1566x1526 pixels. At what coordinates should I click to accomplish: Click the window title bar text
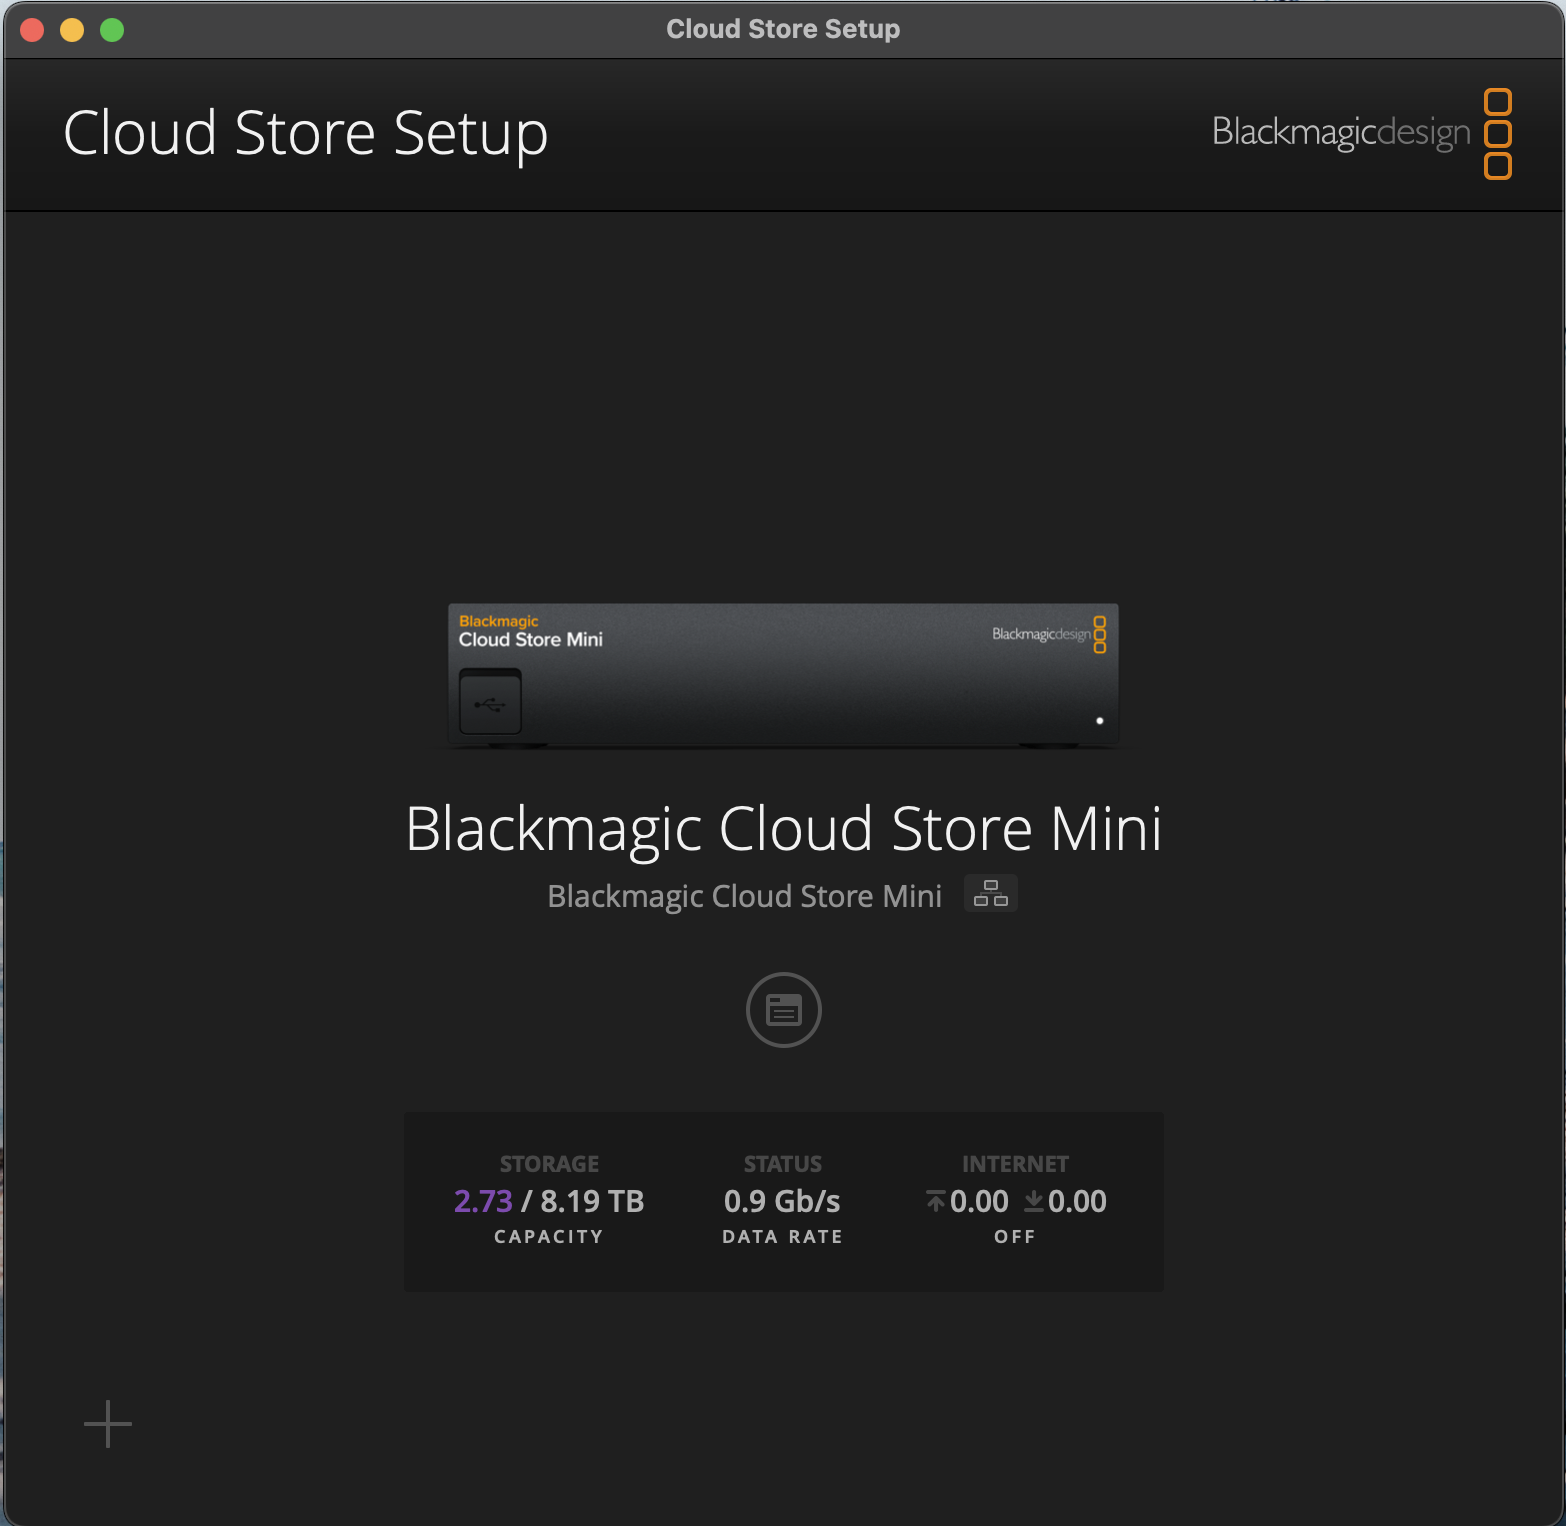[783, 29]
